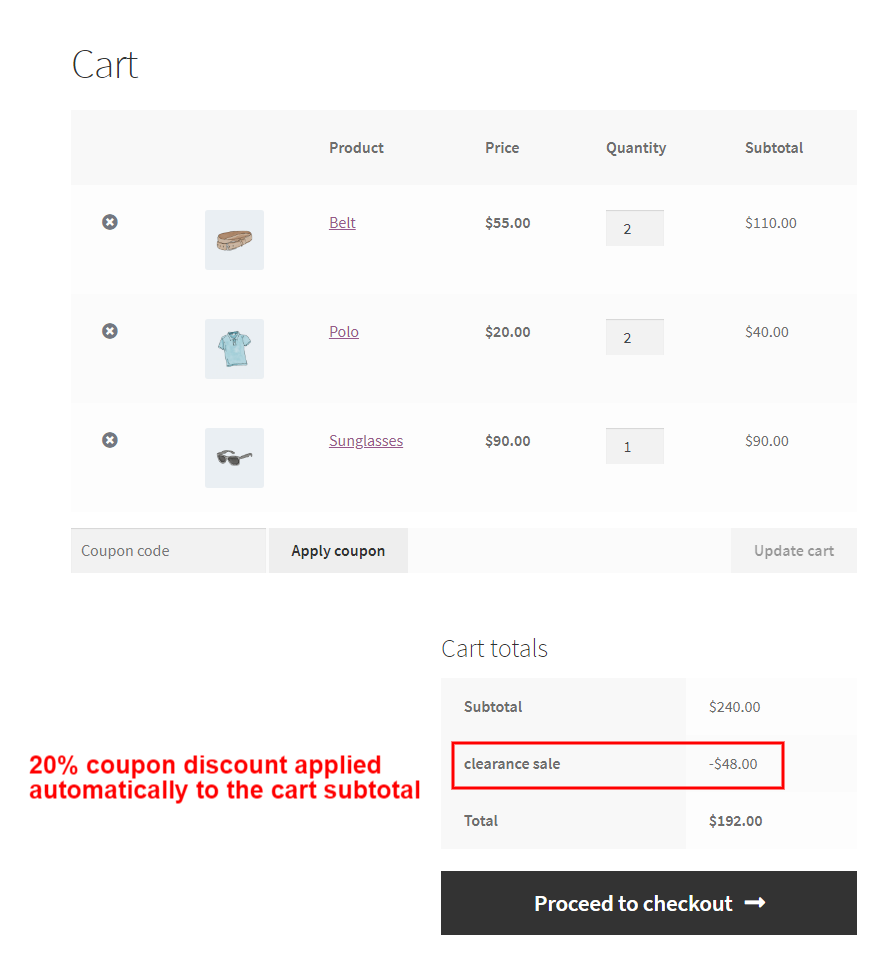Open the Belt product thumbnail
The height and width of the screenshot is (978, 895).
[234, 240]
